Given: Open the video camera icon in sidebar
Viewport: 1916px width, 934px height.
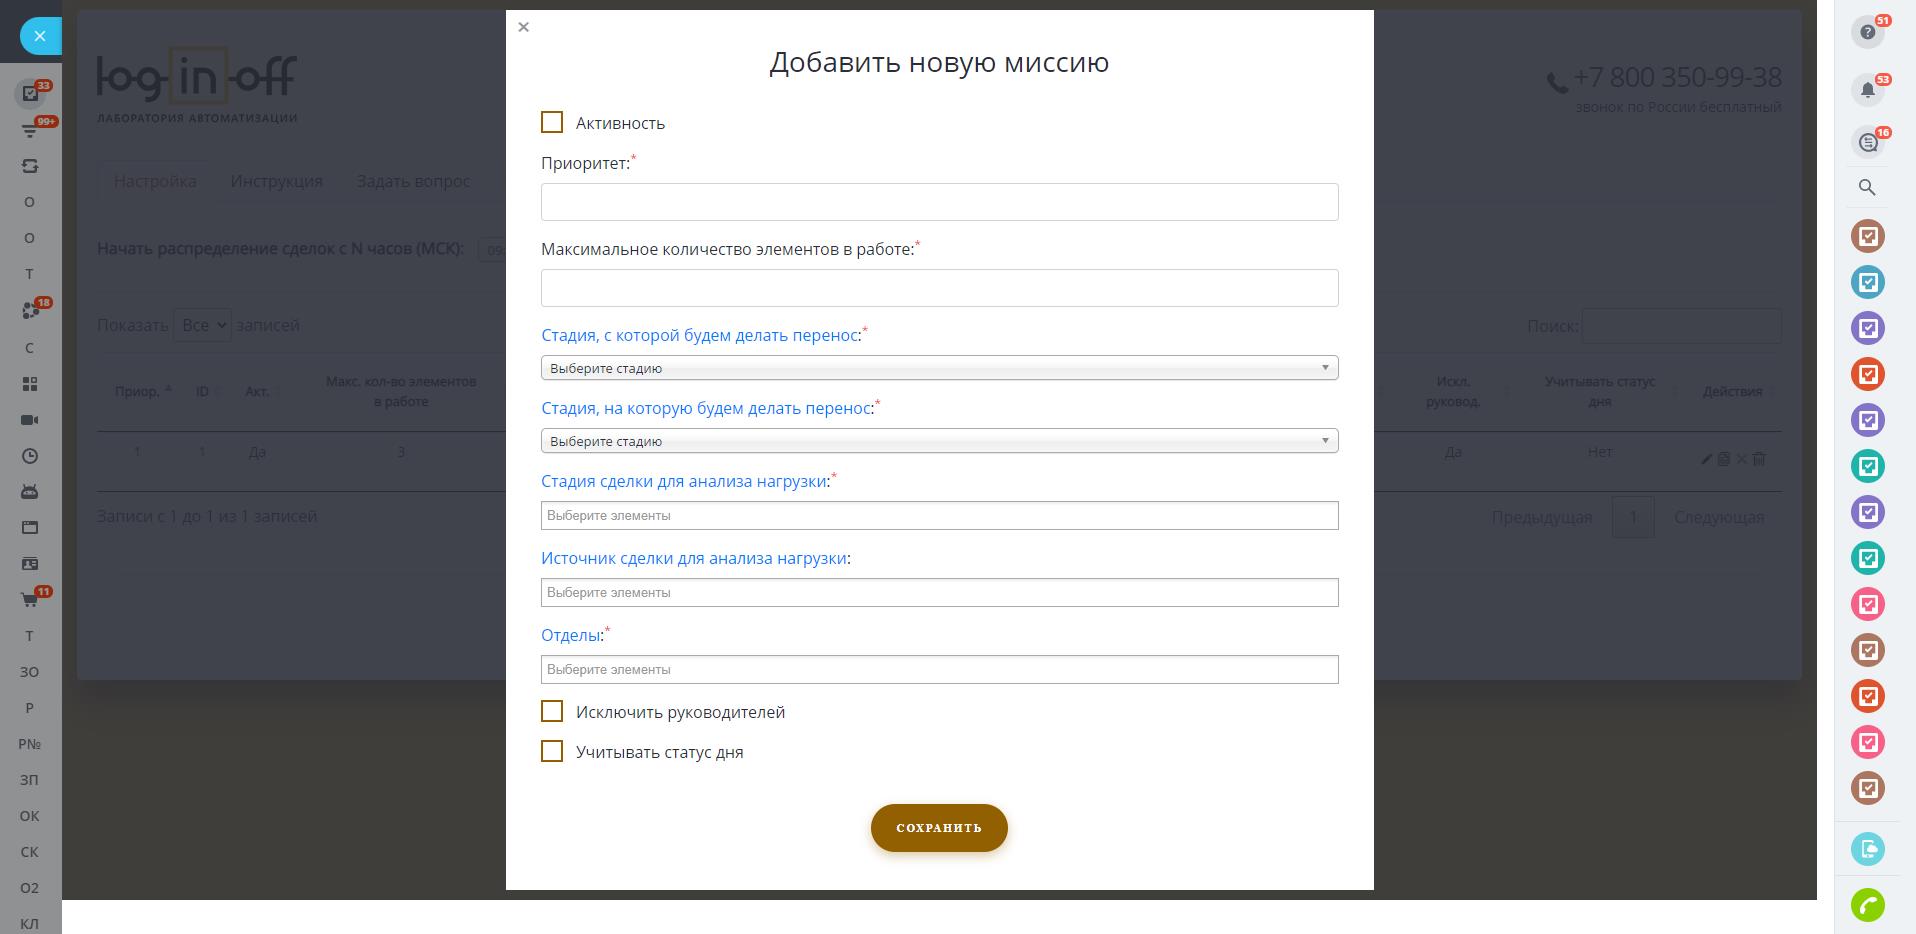Looking at the screenshot, I should click(x=30, y=420).
